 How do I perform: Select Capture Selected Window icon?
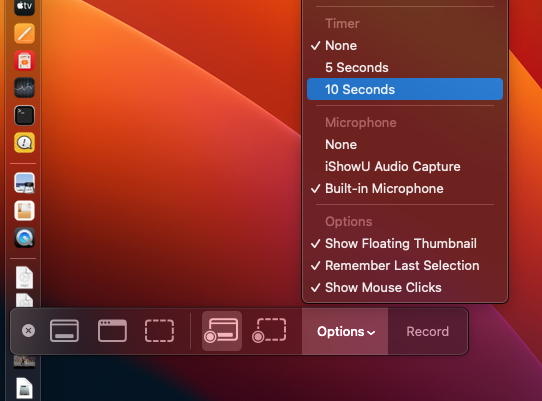coord(112,331)
